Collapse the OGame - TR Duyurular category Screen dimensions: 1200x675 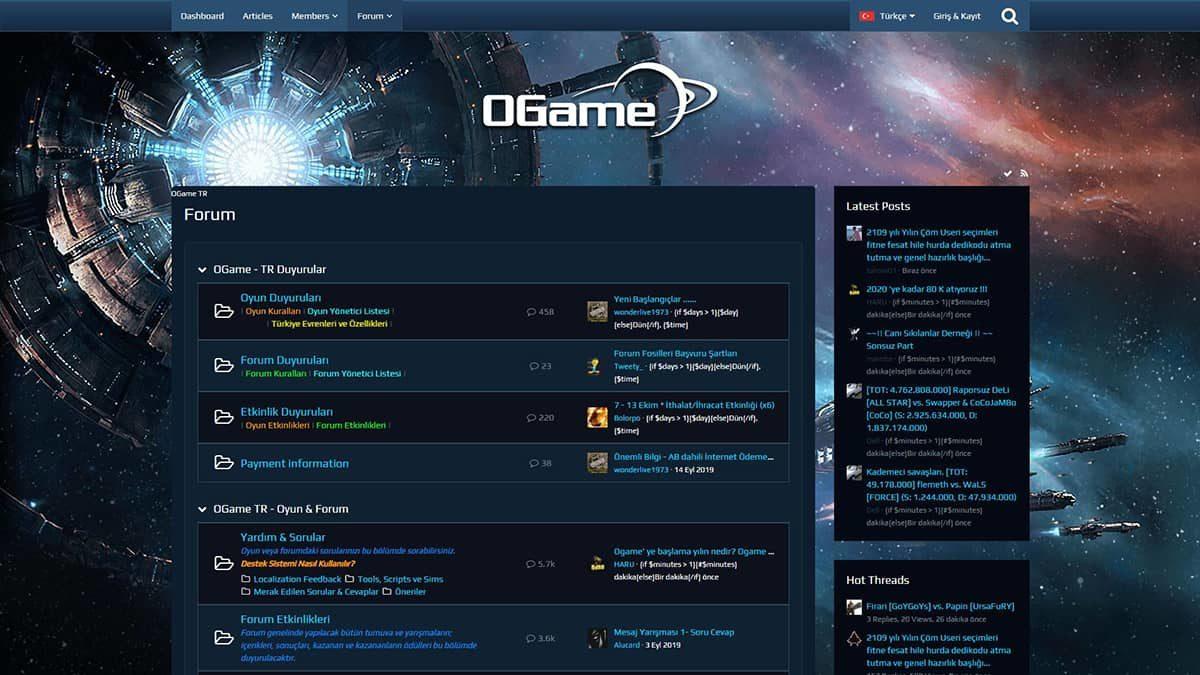pyautogui.click(x=203, y=270)
